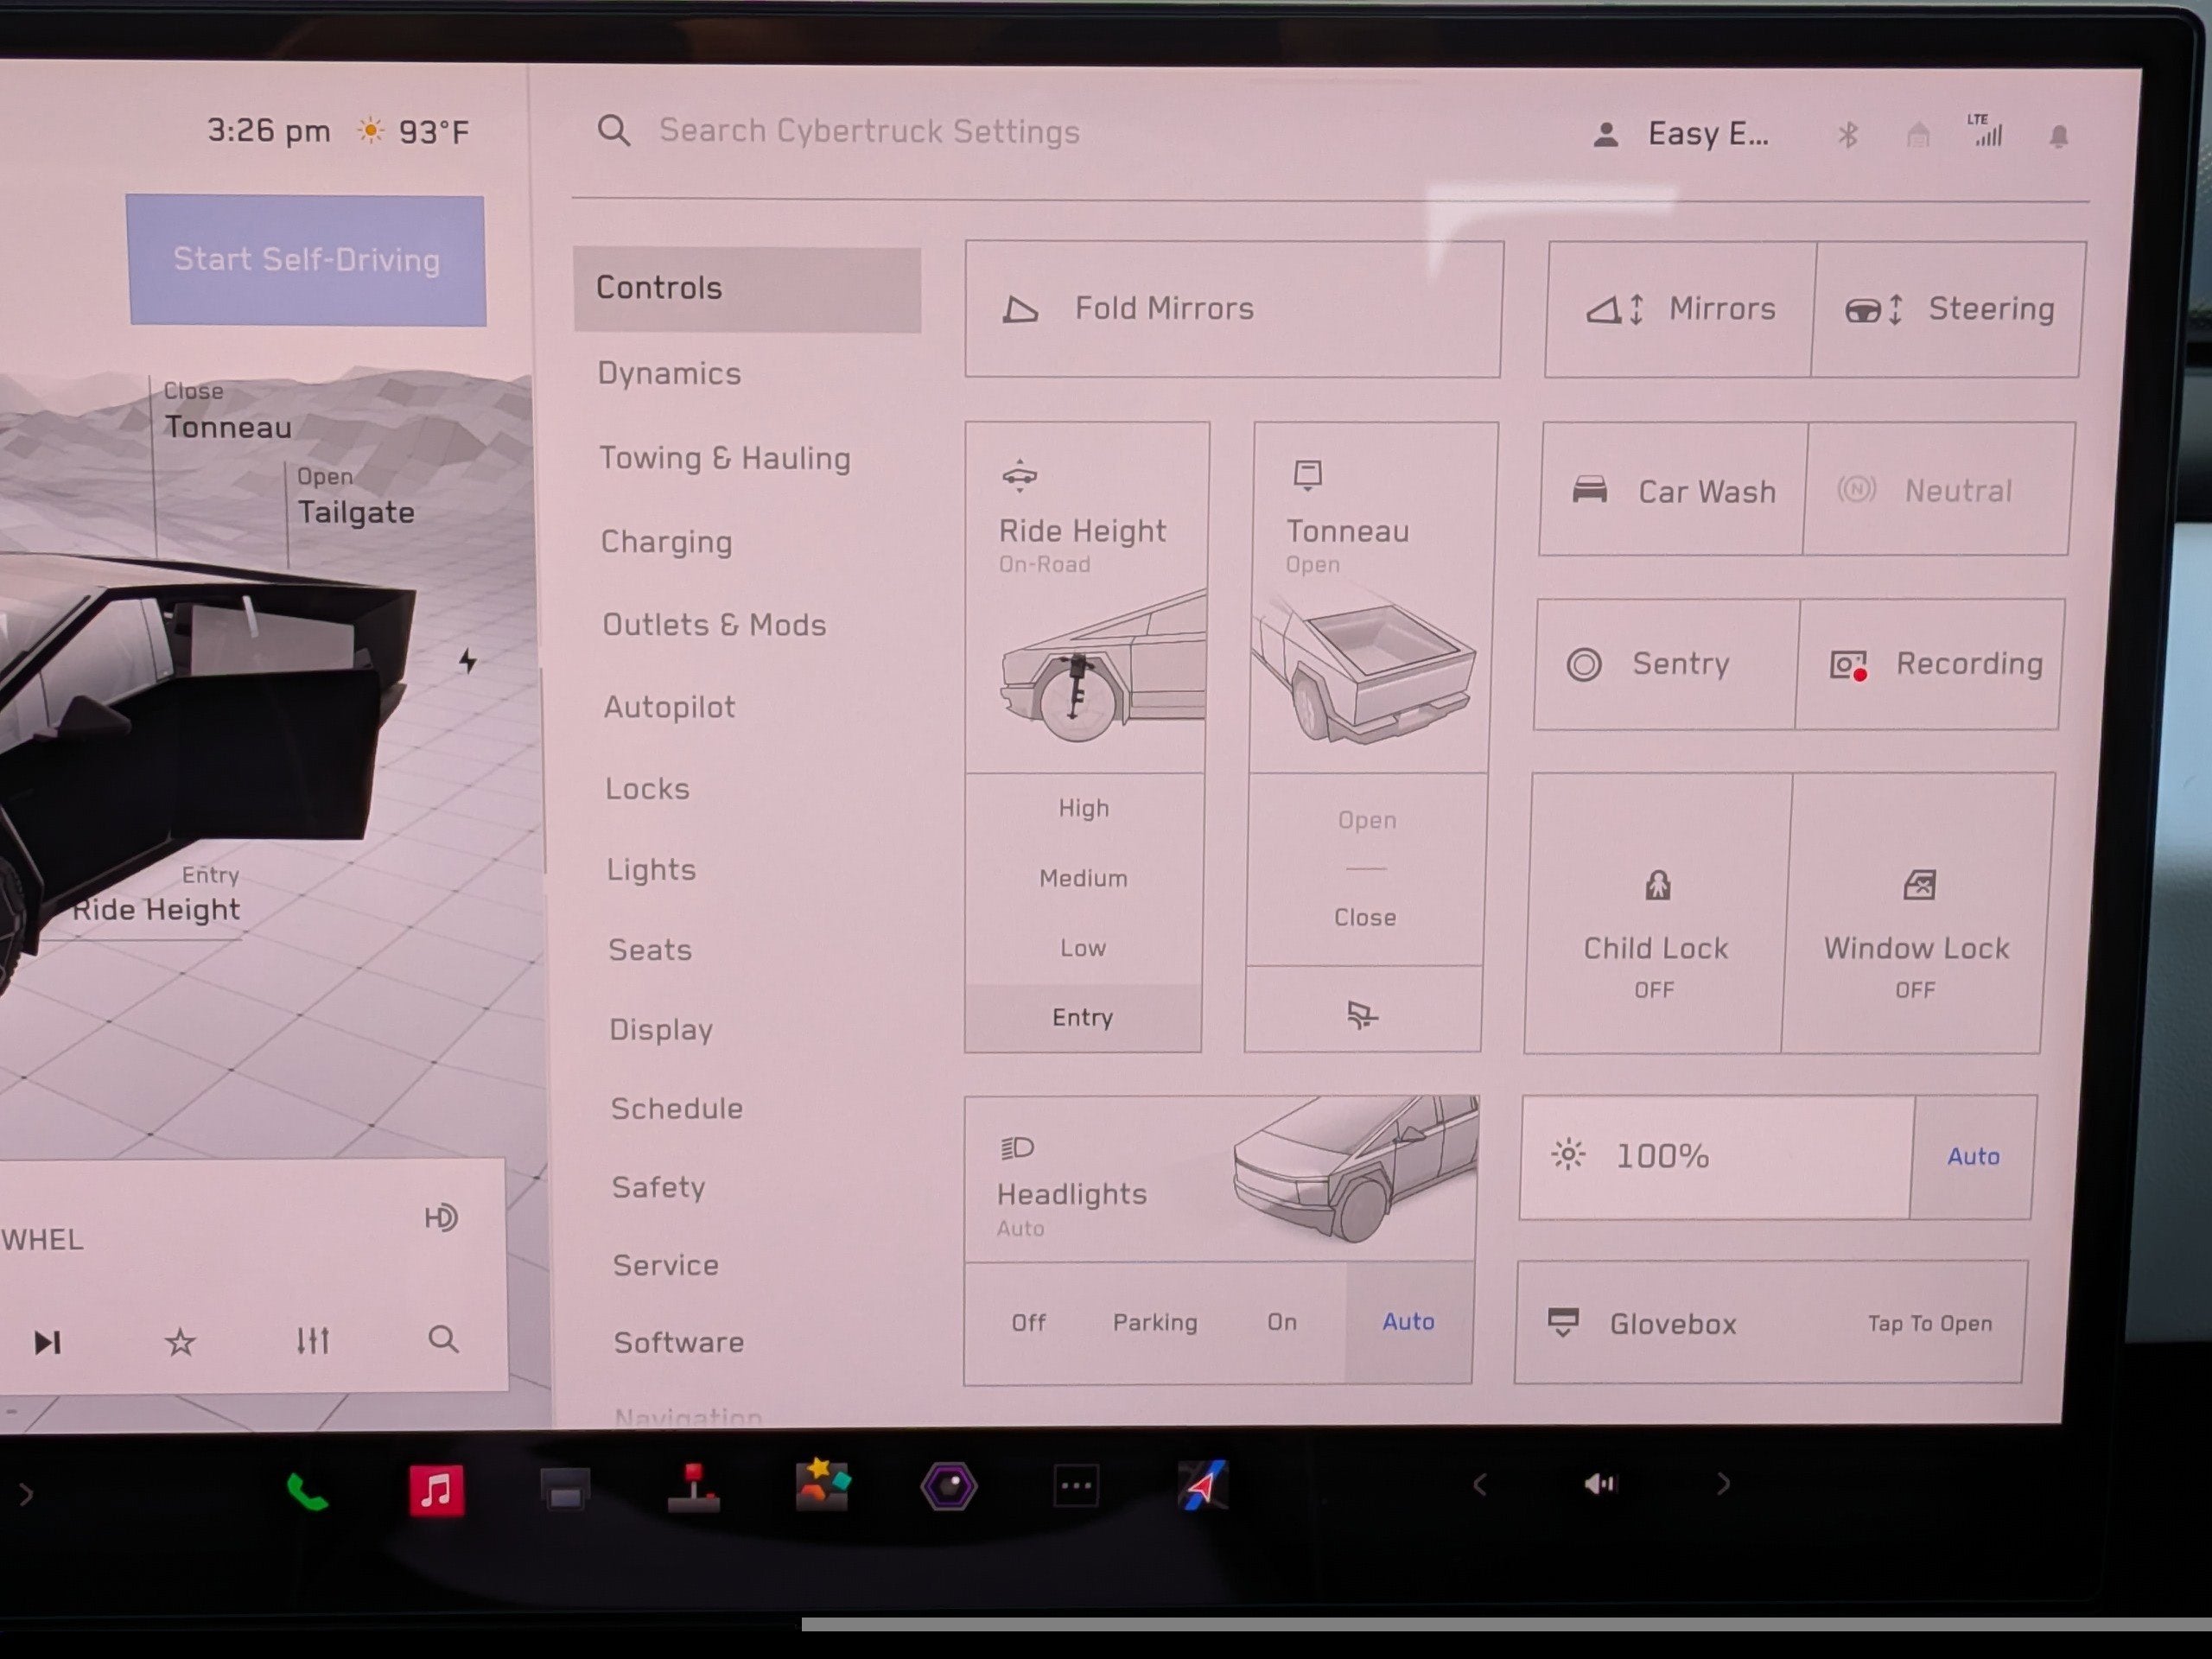This screenshot has height=1659, width=2212.
Task: Open audio equalizer settings icon
Action: pos(313,1340)
